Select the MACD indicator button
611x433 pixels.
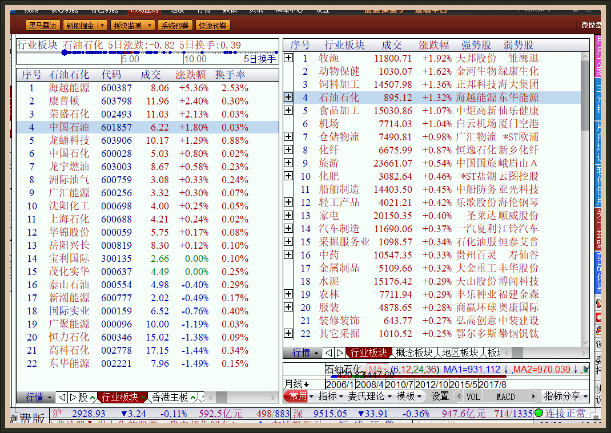click(506, 397)
